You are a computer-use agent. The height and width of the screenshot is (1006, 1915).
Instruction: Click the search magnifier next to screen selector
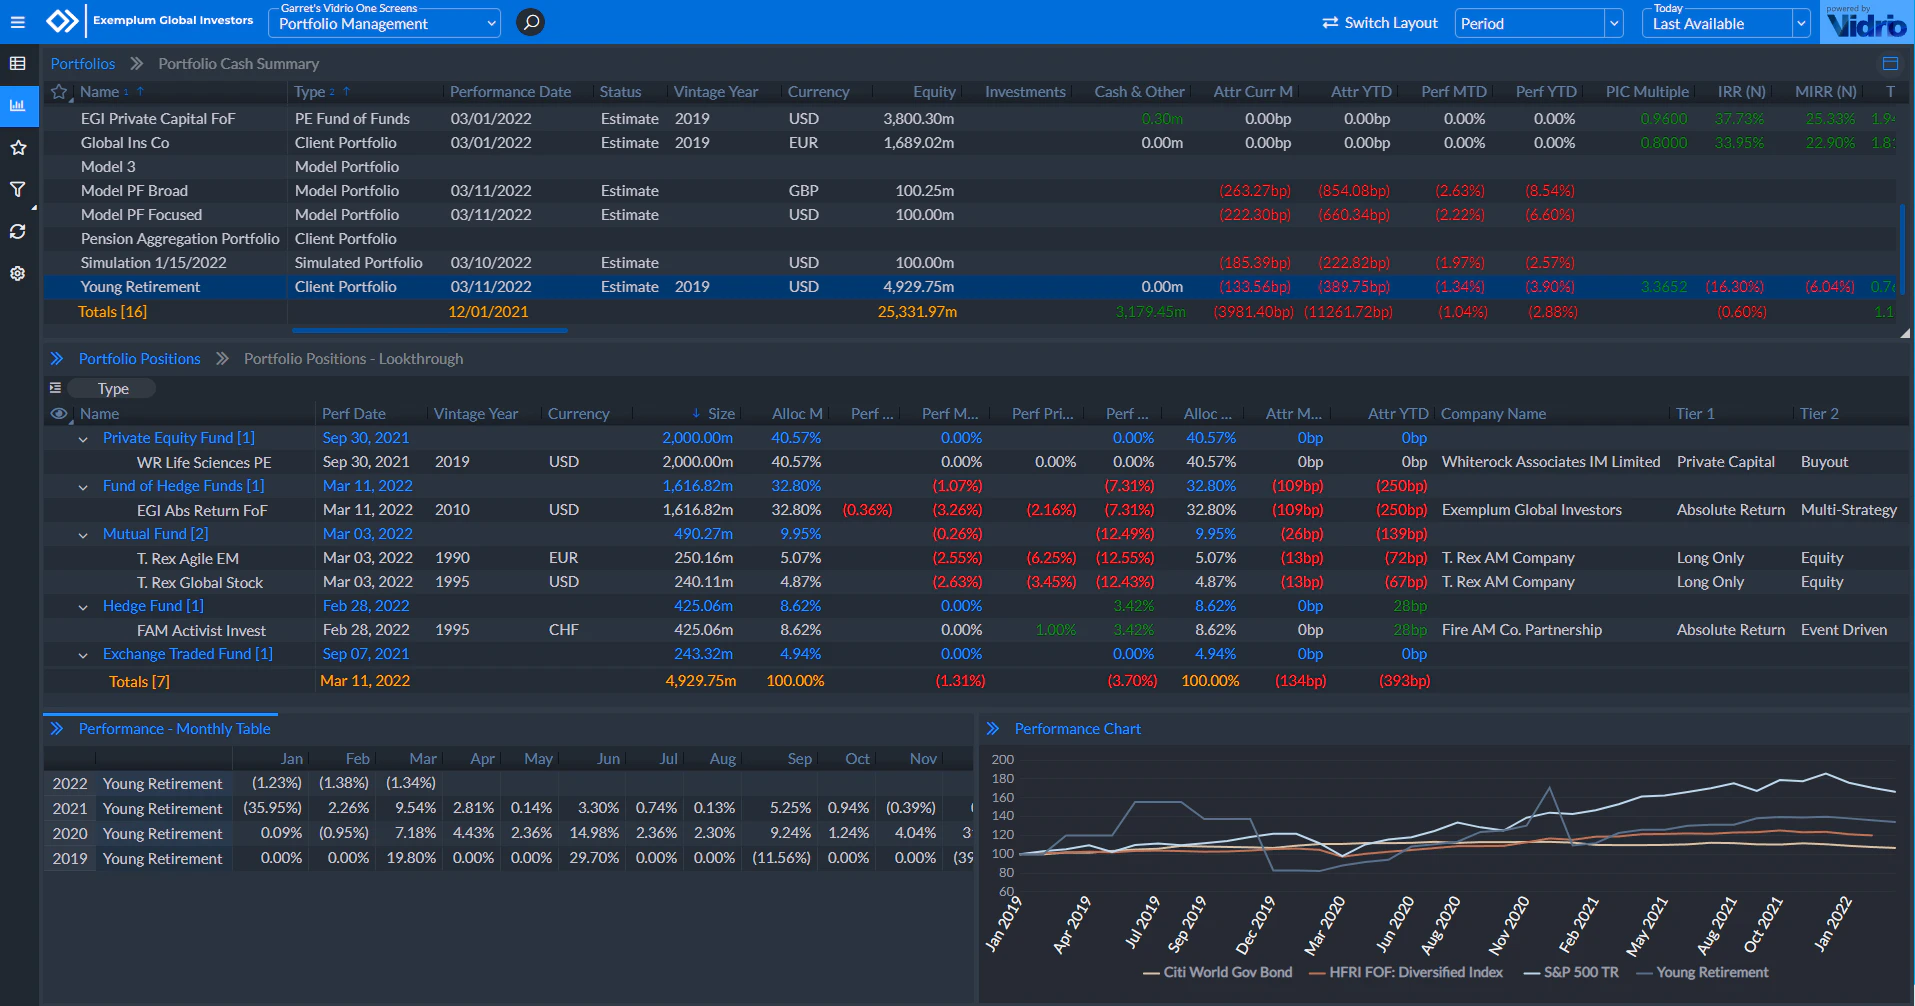[x=530, y=22]
